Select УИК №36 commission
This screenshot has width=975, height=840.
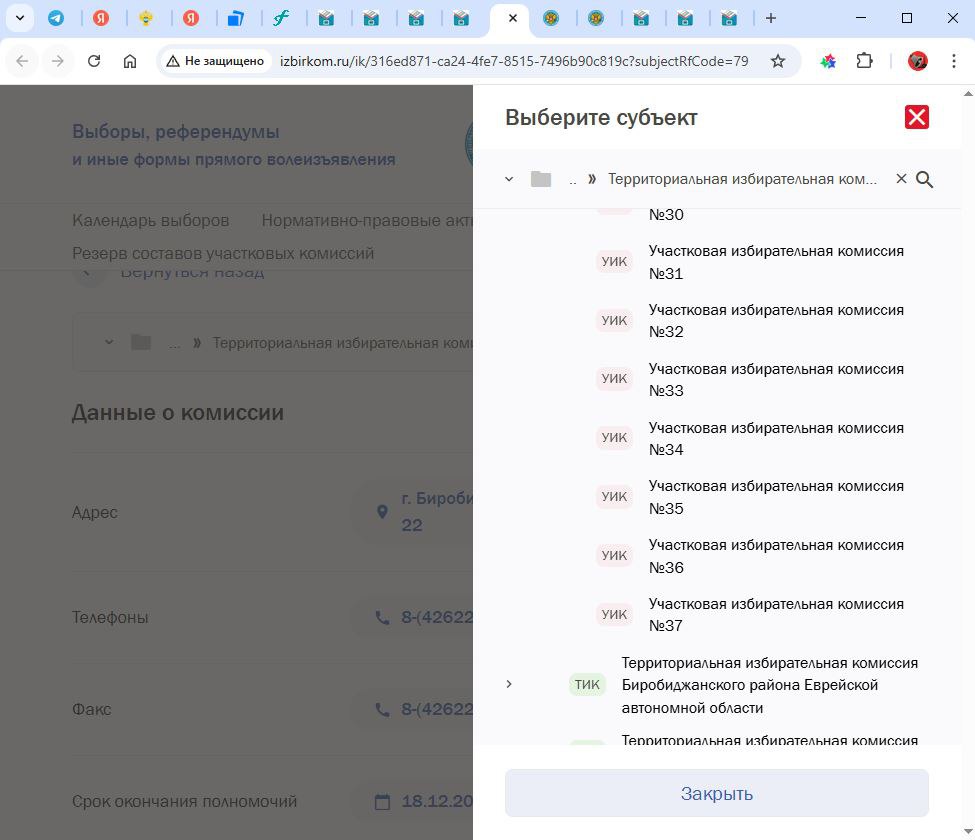pos(776,556)
